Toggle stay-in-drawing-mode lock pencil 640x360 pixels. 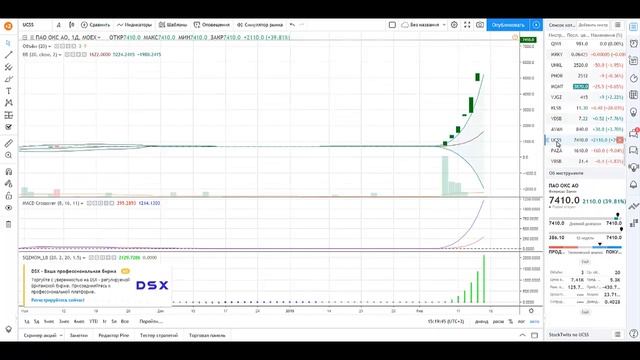coord(8,184)
